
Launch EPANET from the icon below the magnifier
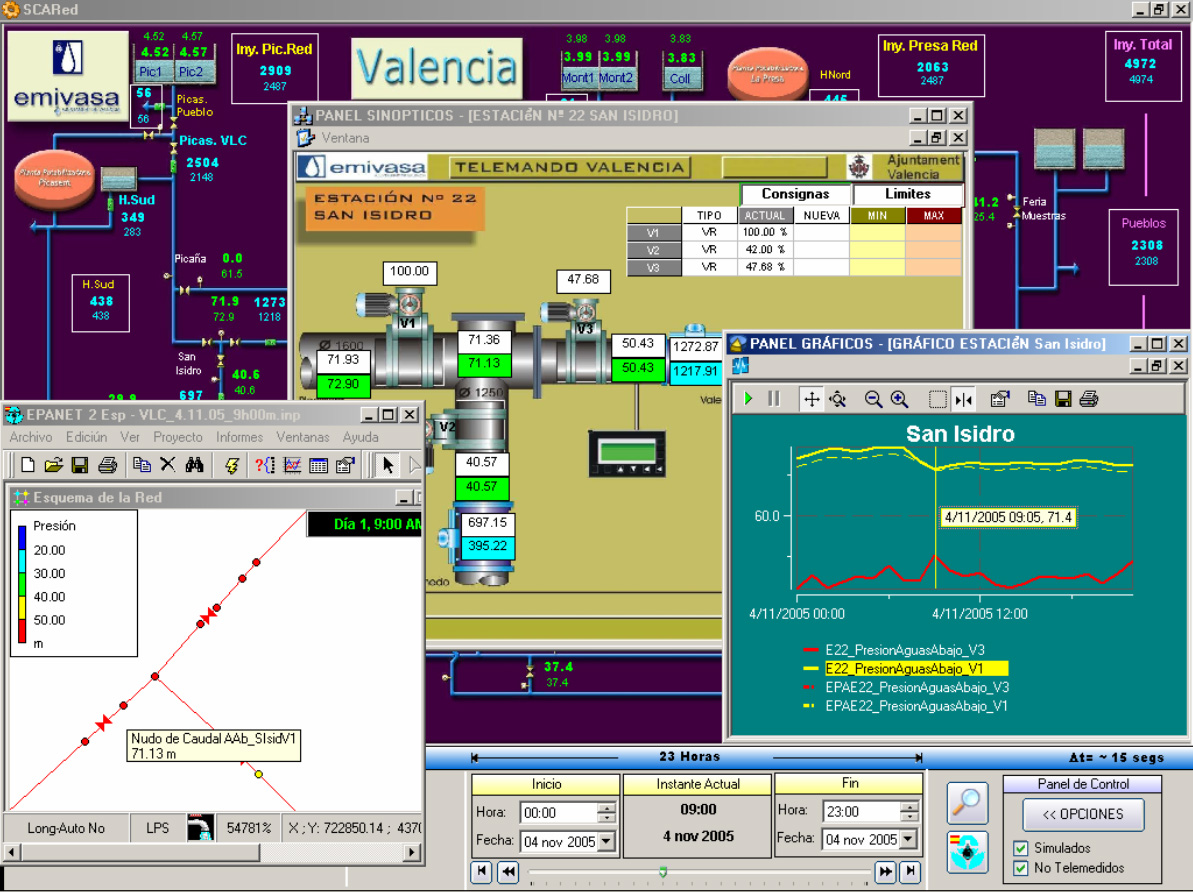point(967,852)
